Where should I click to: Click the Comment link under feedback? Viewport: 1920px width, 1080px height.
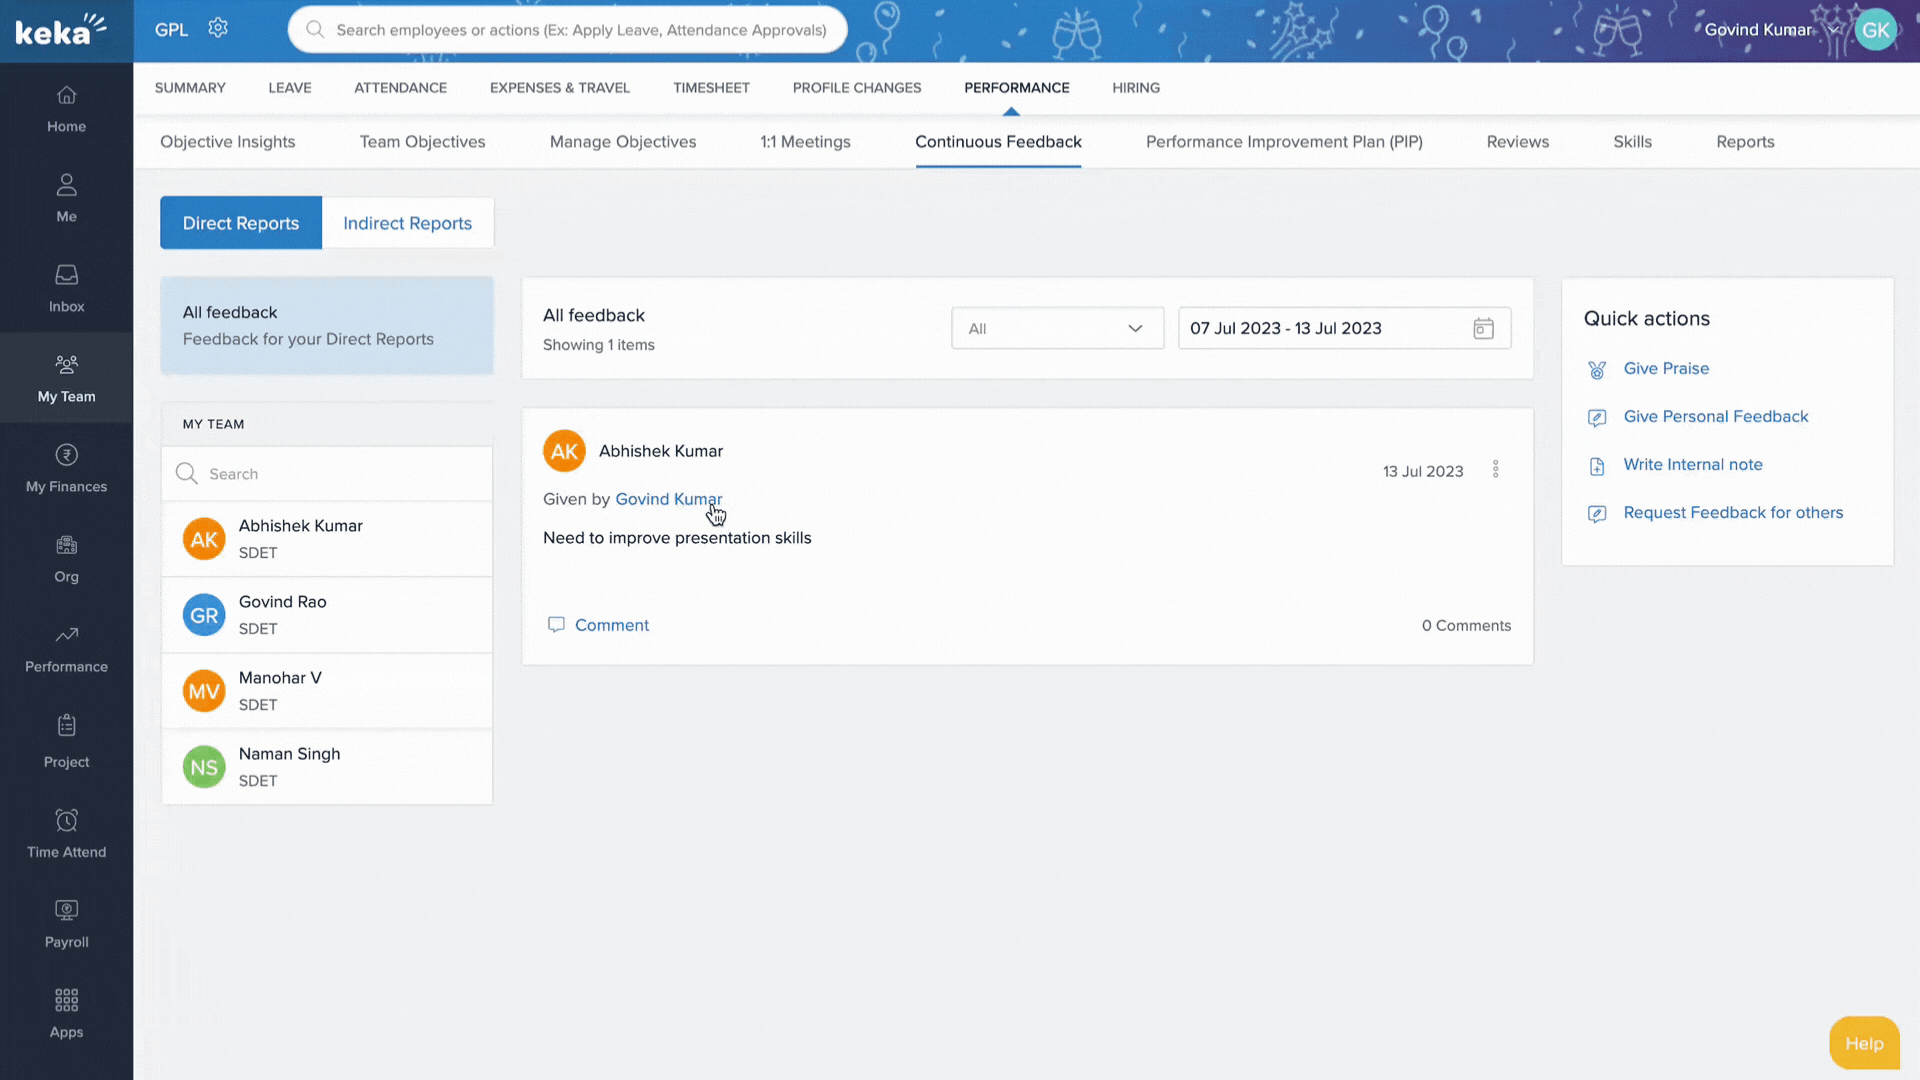[611, 625]
